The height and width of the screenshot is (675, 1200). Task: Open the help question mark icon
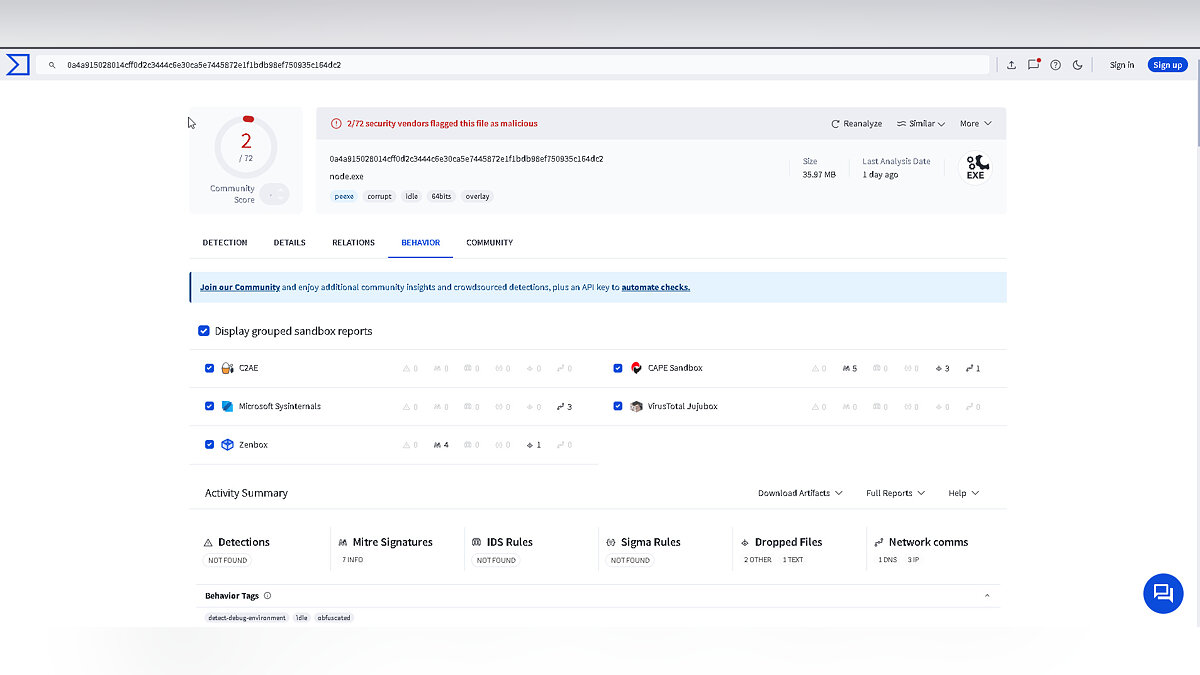(1055, 65)
